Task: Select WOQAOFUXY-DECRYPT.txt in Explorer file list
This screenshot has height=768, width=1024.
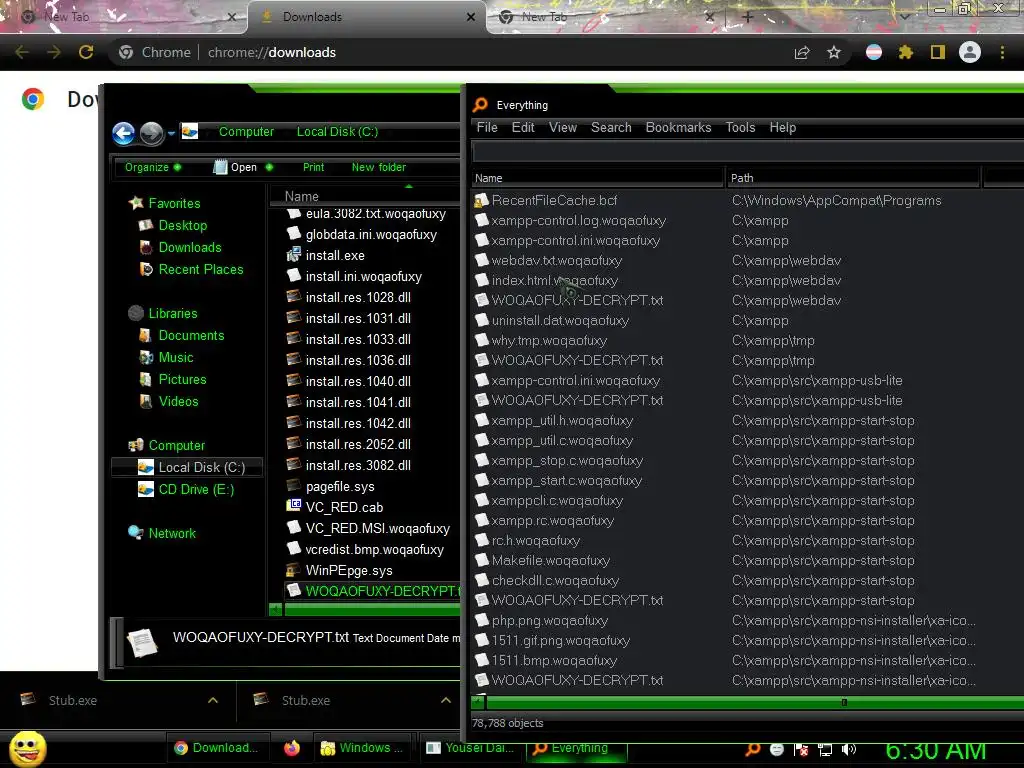Action: pos(374,591)
